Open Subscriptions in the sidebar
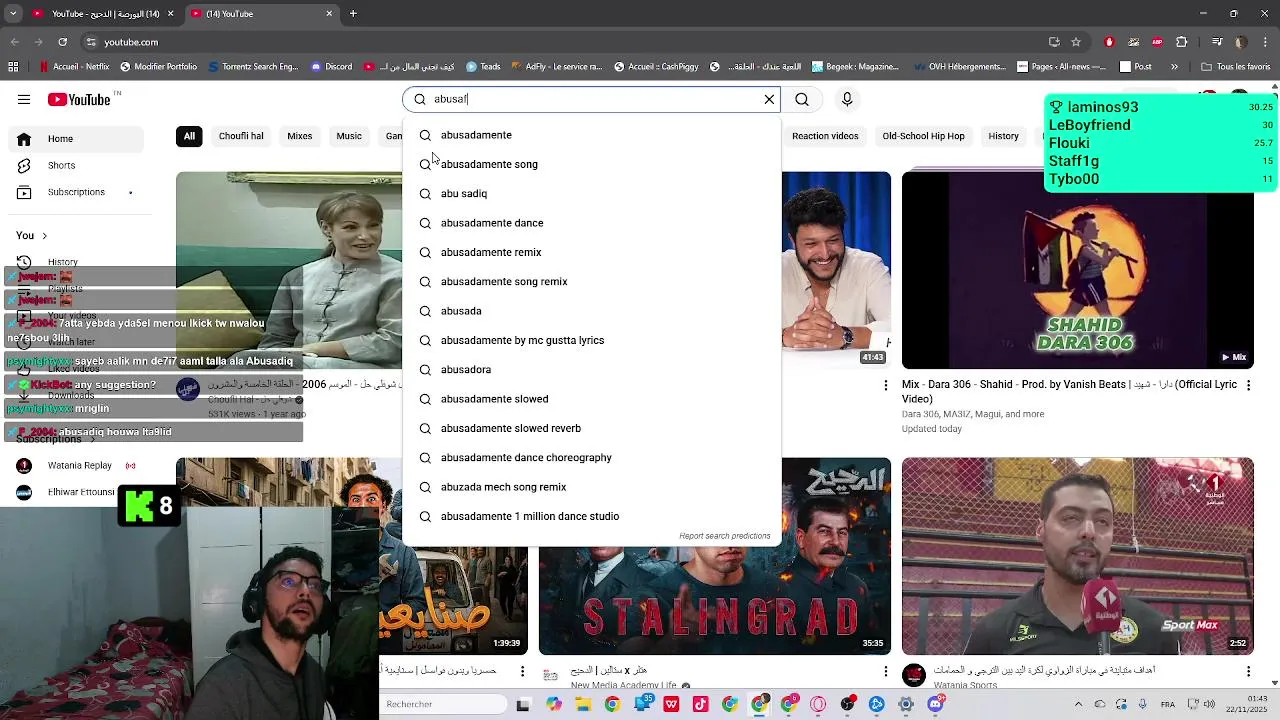 coord(76,192)
